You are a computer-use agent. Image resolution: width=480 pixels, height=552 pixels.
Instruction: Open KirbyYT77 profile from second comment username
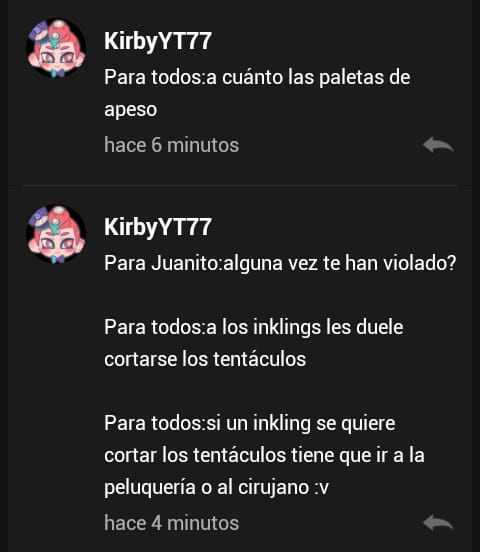tap(158, 227)
